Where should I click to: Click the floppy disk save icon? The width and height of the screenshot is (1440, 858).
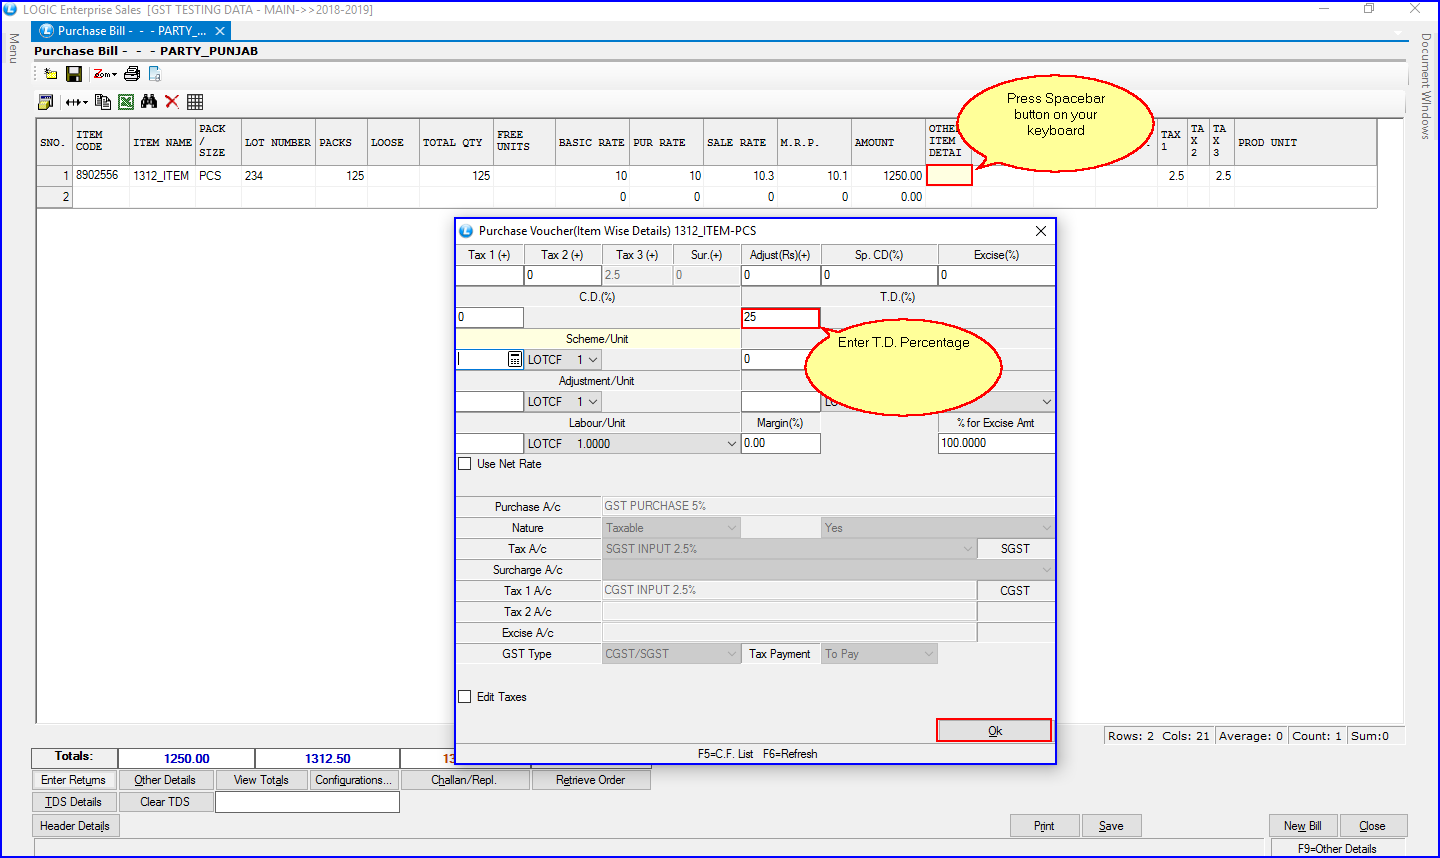click(x=74, y=74)
